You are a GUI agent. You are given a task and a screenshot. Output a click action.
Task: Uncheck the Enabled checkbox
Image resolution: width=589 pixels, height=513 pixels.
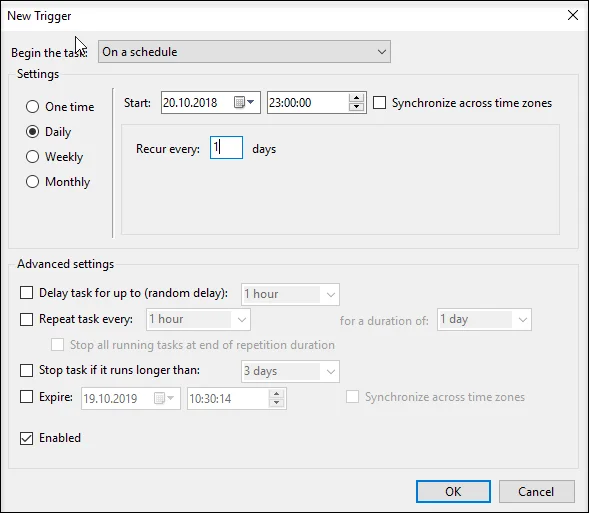[26, 438]
